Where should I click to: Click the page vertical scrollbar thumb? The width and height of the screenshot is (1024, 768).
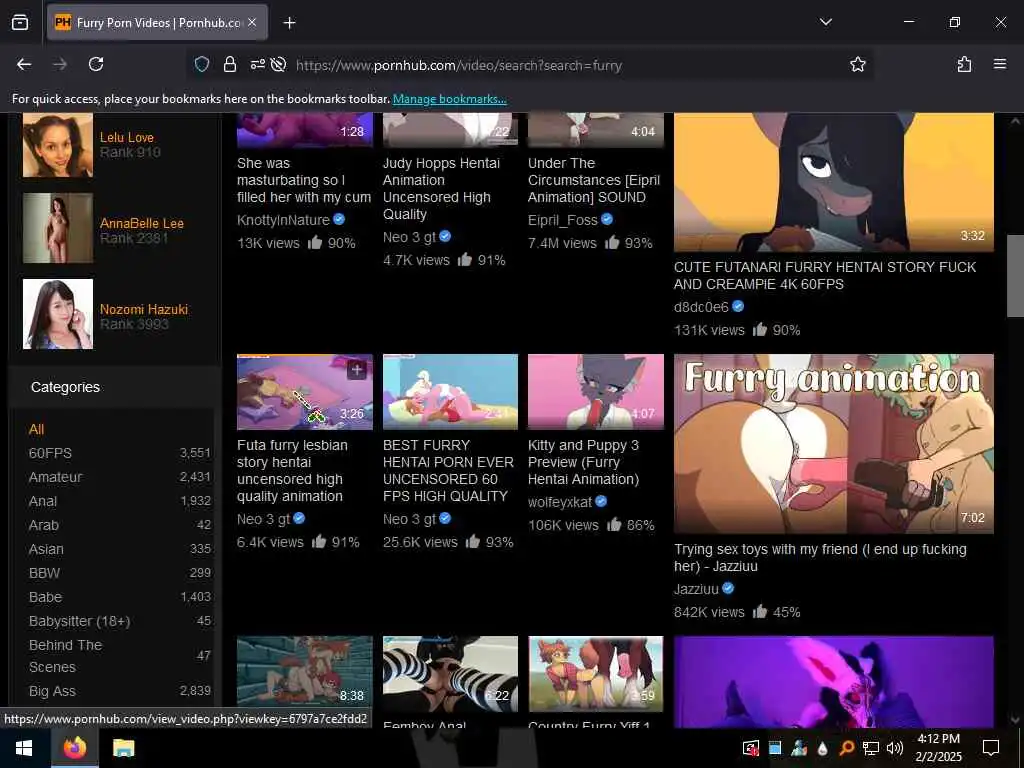pyautogui.click(x=1015, y=276)
